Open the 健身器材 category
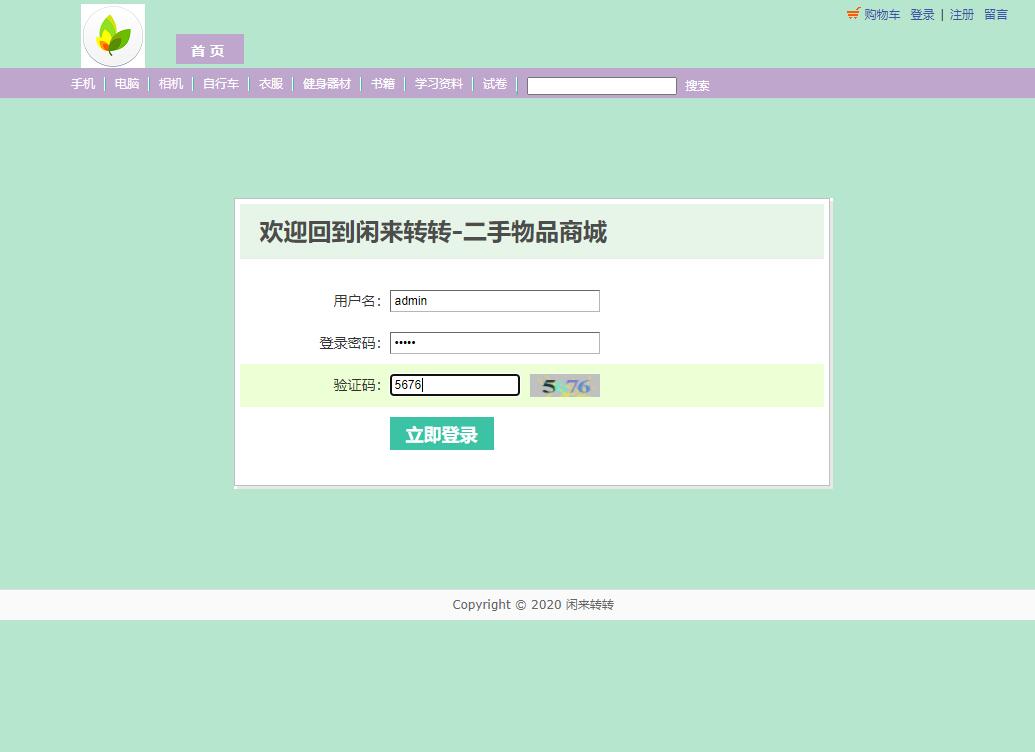Viewport: 1035px width, 752px height. coord(325,84)
